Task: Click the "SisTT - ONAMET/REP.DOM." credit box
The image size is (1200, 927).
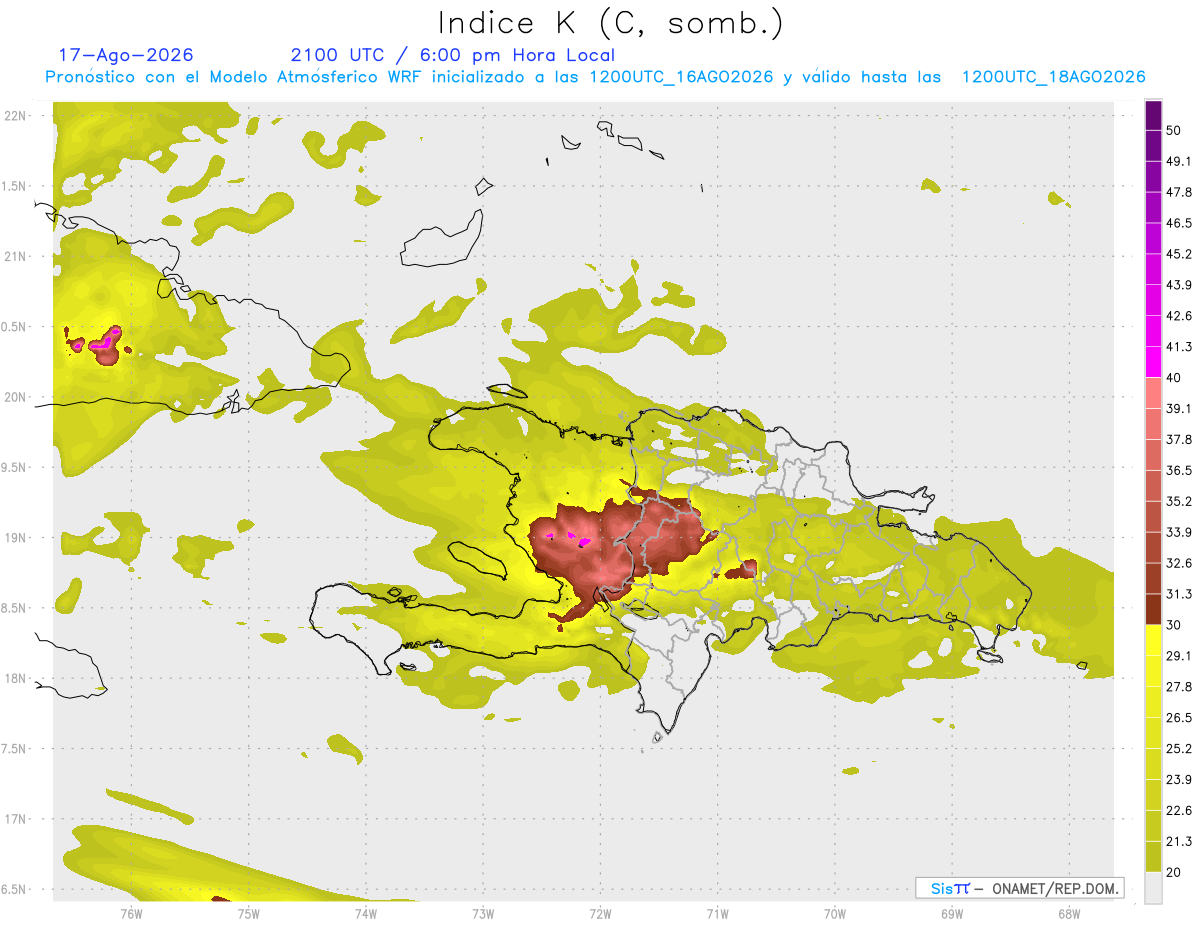Action: [1020, 888]
